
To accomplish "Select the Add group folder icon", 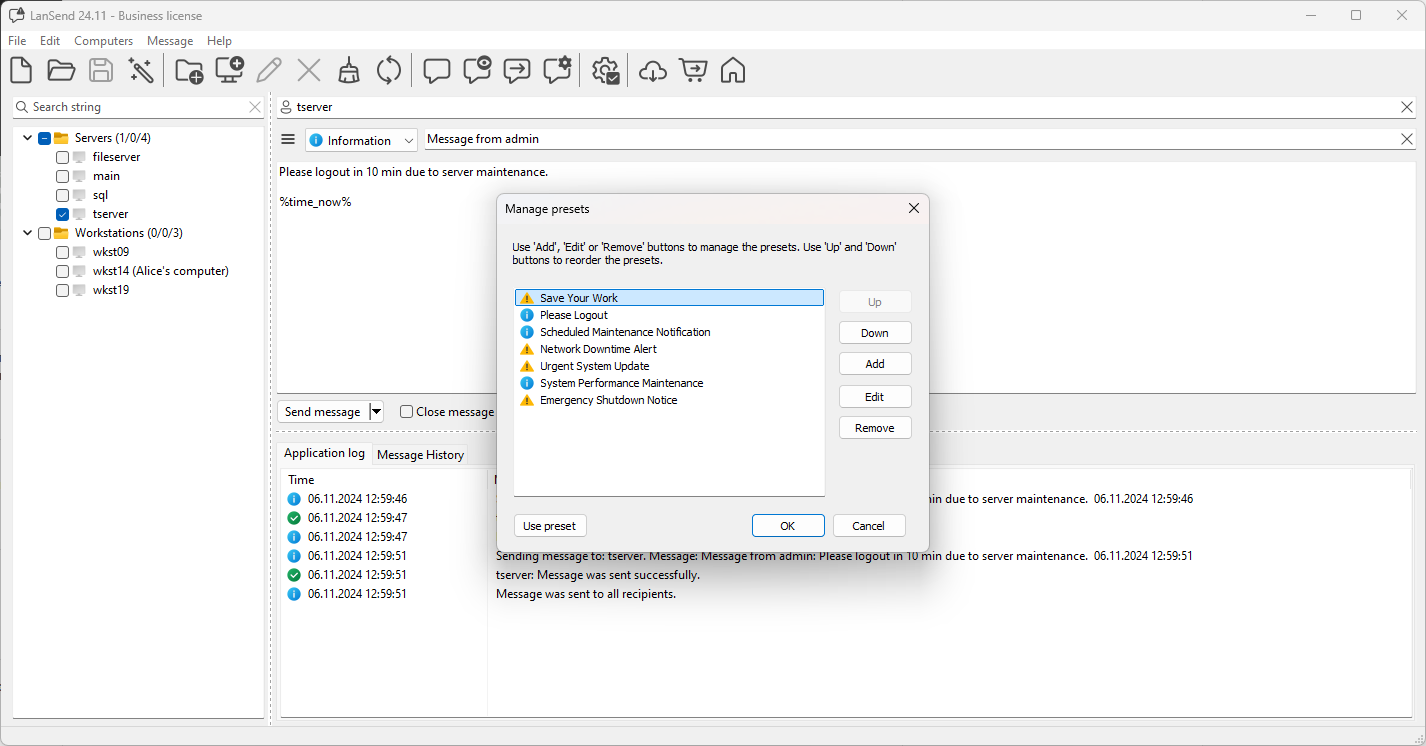I will (189, 70).
